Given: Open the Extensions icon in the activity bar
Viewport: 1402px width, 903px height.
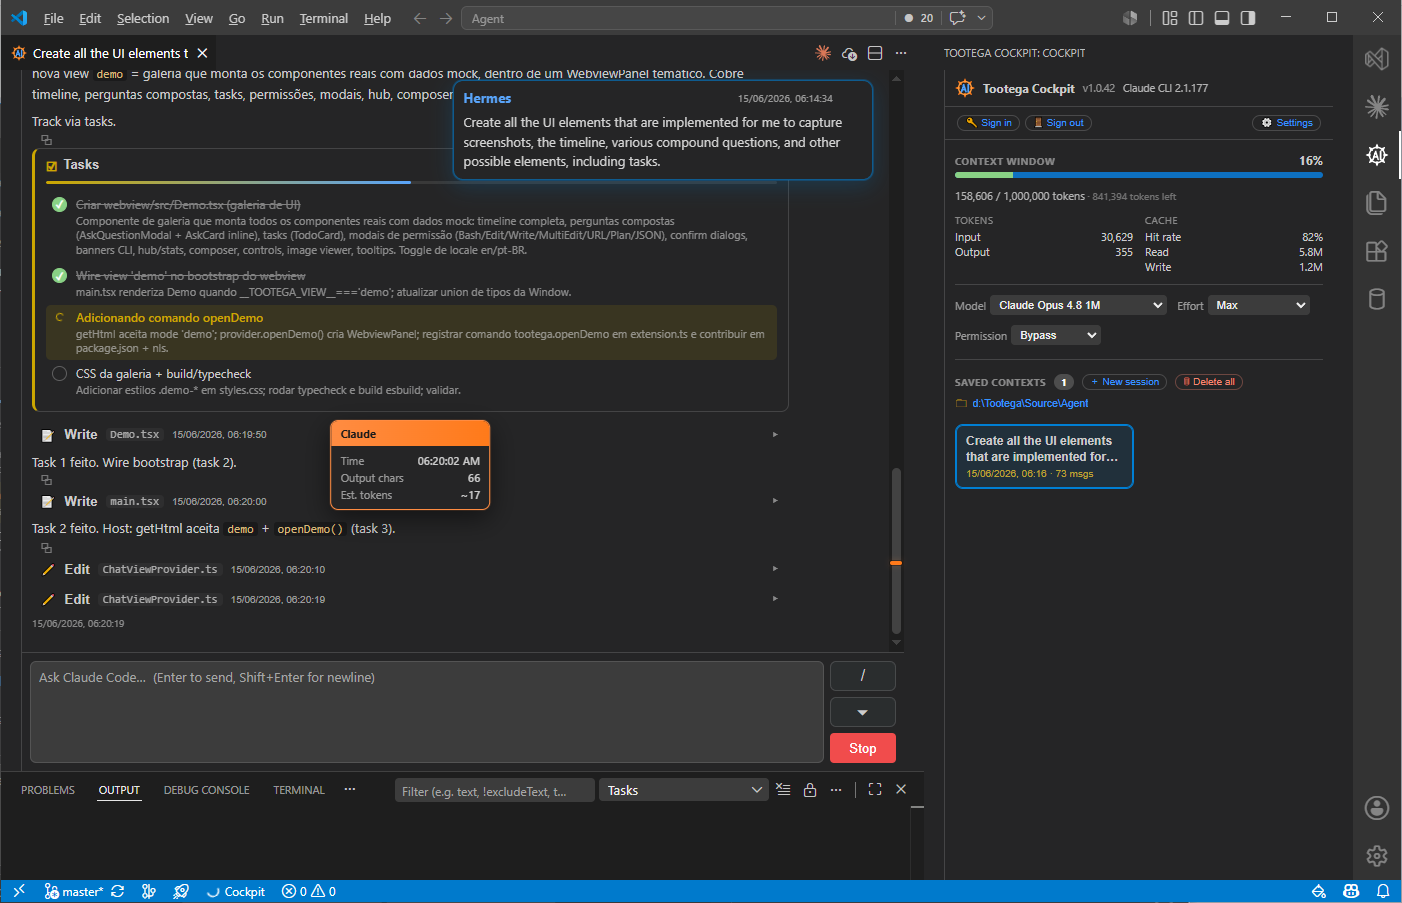Looking at the screenshot, I should coord(1377,251).
